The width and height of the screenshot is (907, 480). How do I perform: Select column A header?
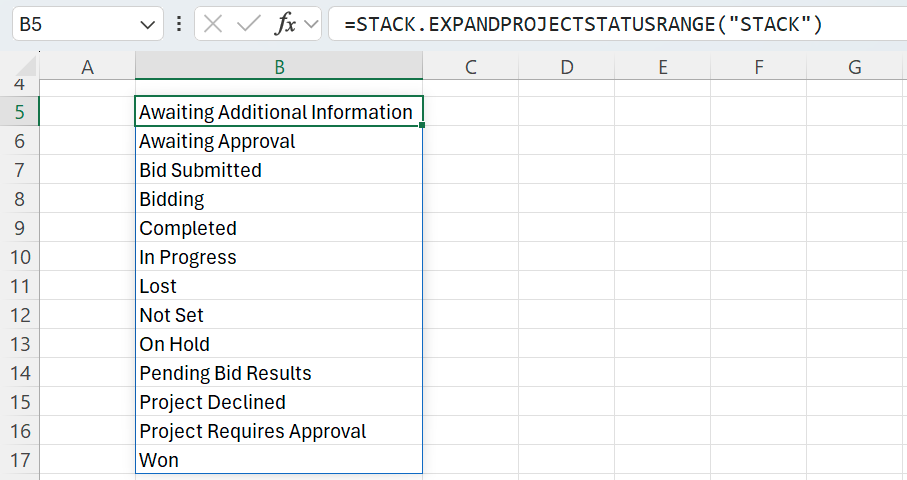click(87, 67)
